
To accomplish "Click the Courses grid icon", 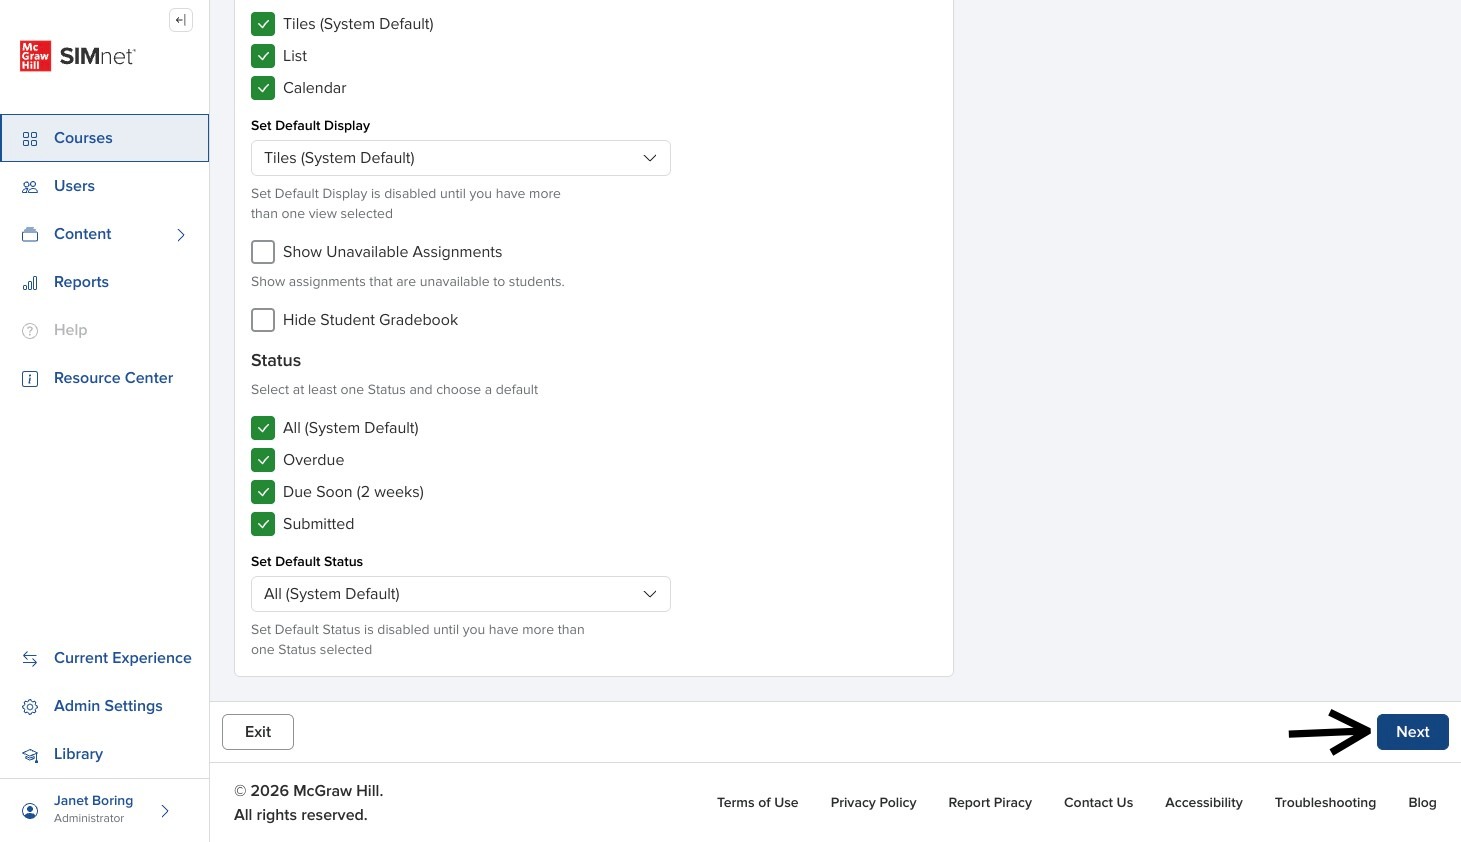I will [x=30, y=139].
